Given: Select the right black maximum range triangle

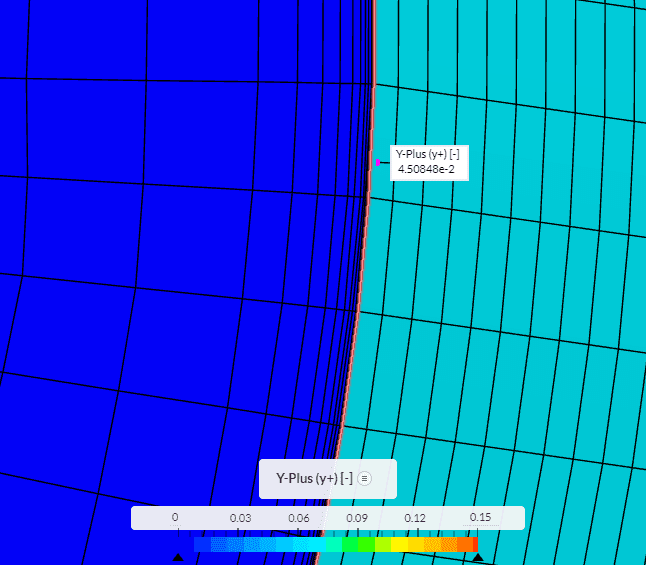Looking at the screenshot, I should tap(477, 557).
